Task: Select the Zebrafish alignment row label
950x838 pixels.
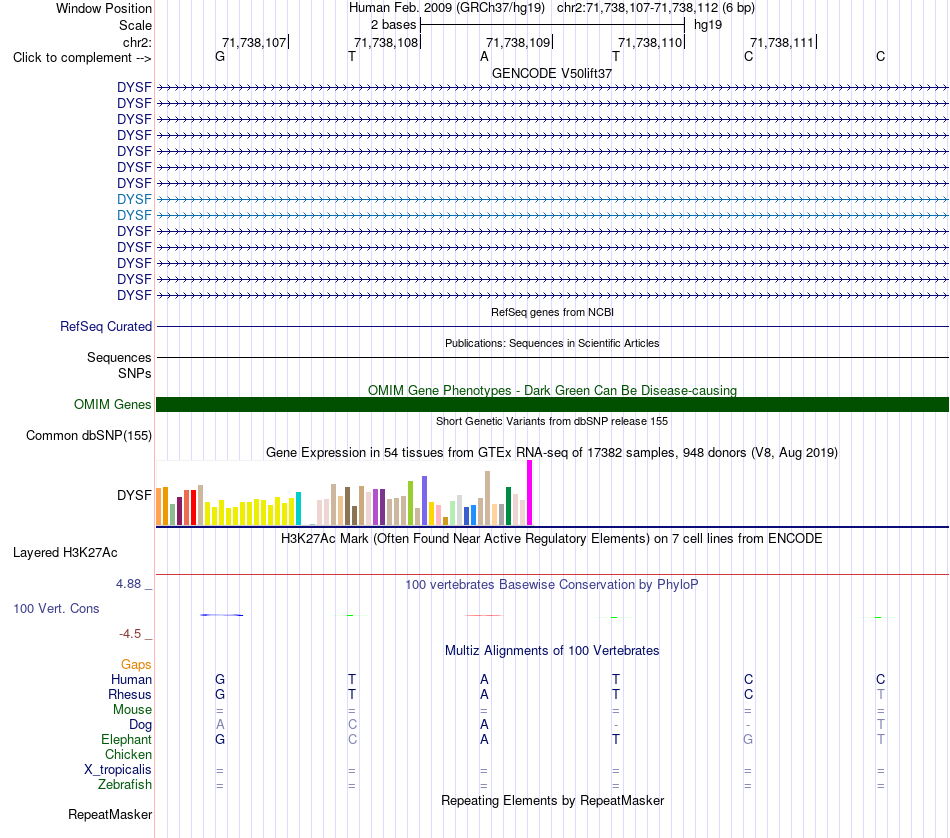Action: click(125, 785)
